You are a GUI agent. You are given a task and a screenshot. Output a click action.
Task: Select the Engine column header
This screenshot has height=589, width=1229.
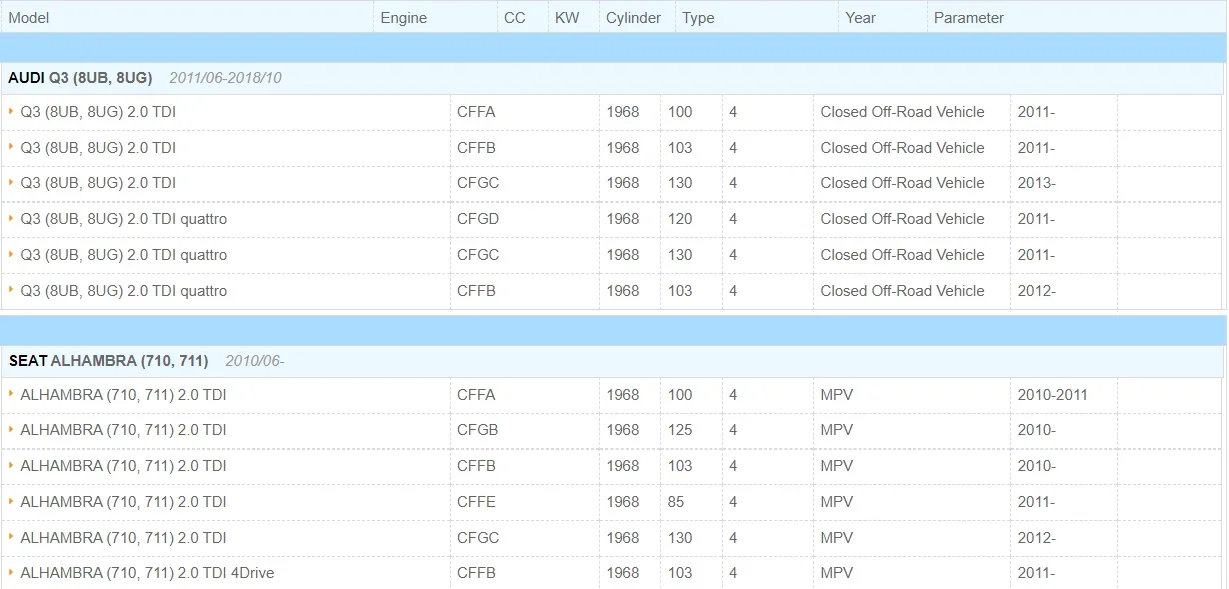click(404, 18)
